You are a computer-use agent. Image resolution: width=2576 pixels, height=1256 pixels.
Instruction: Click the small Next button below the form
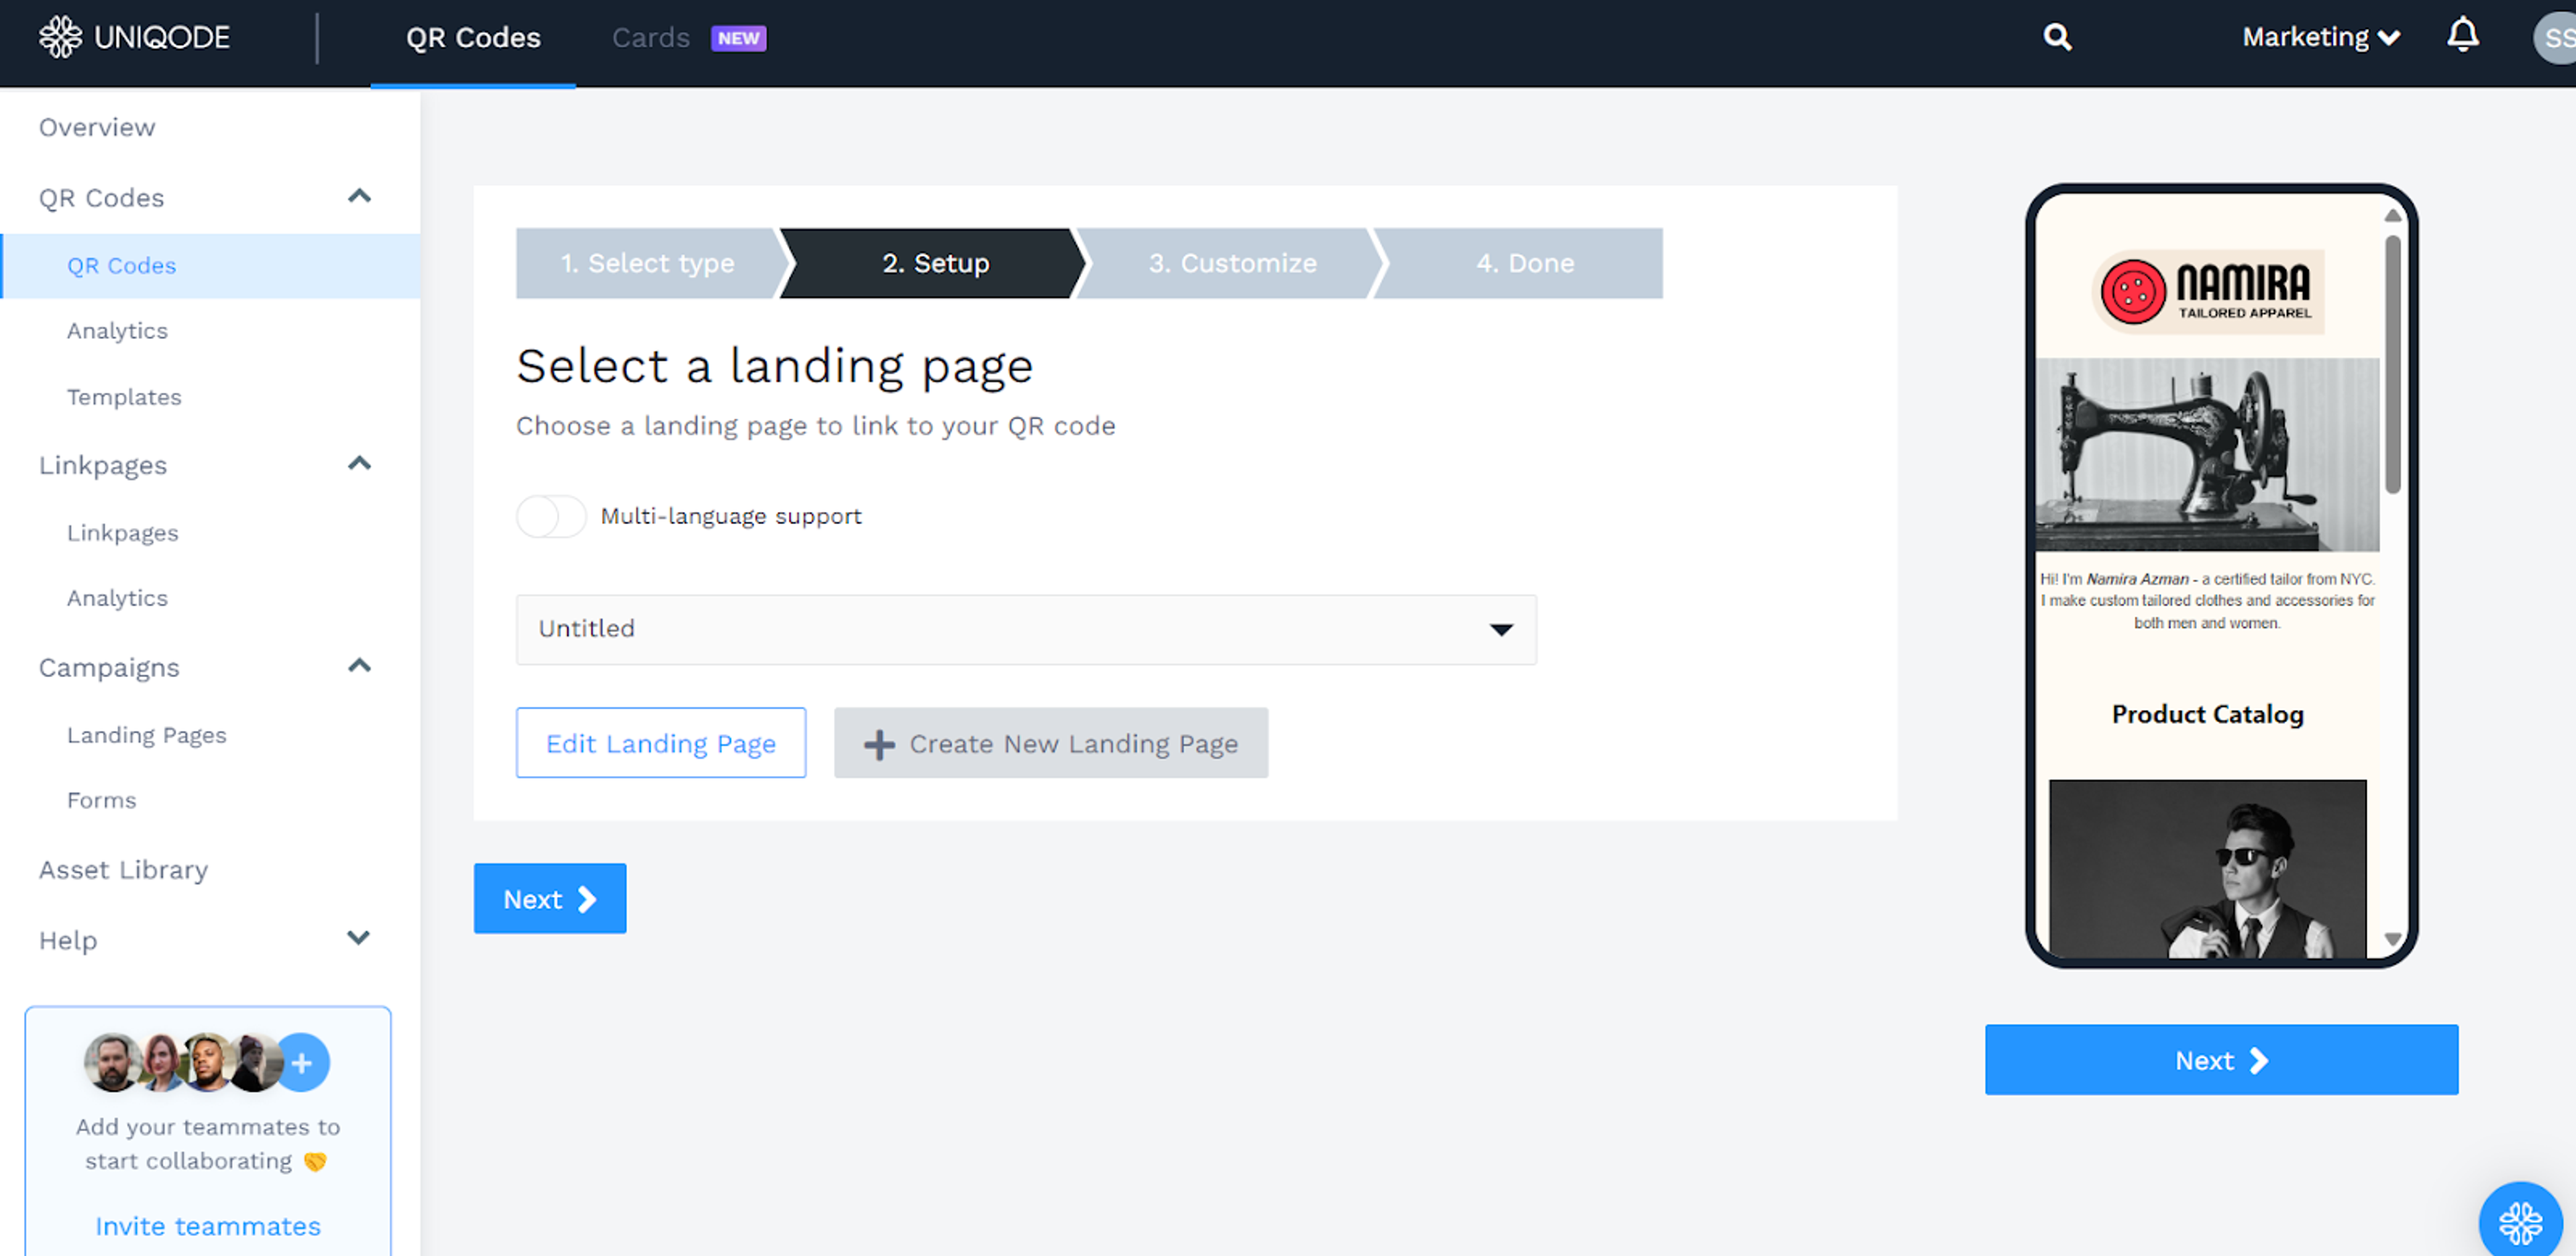[x=550, y=899]
